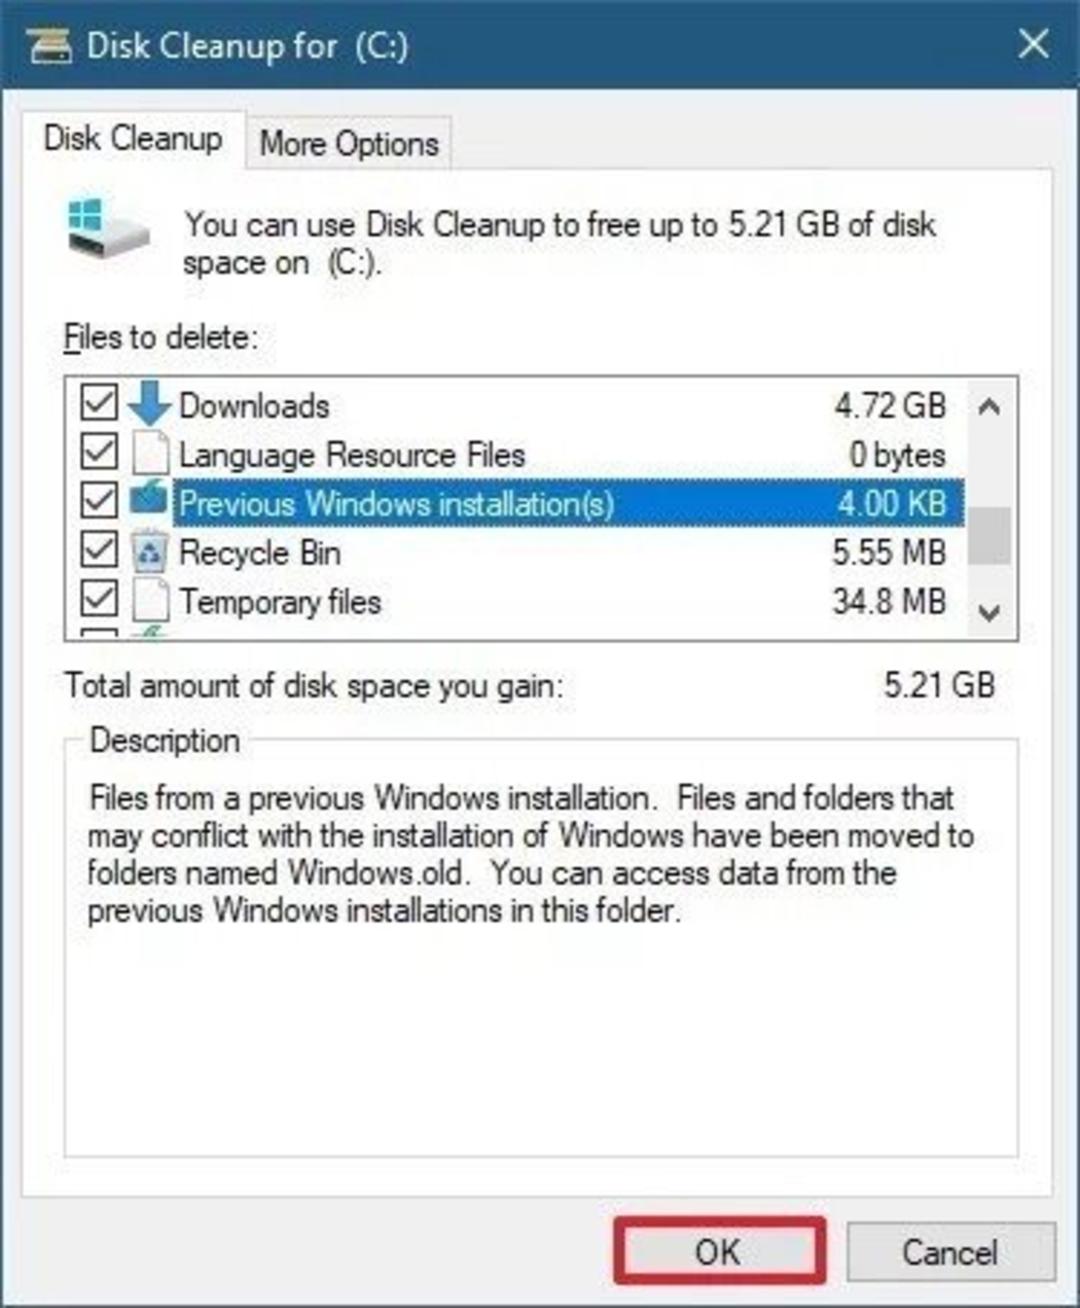This screenshot has height=1308, width=1080.
Task: Uncheck the Language Resource Files checkbox
Action: point(99,452)
